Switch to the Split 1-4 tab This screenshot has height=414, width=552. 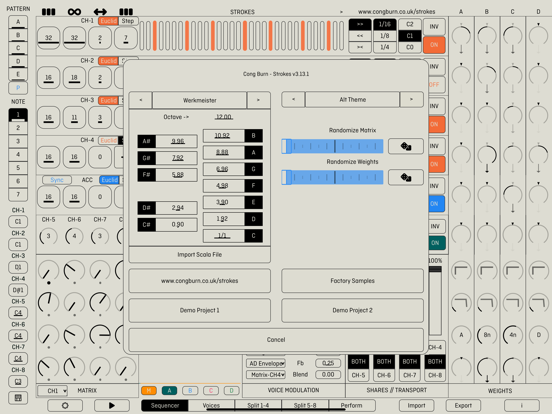[258, 406]
